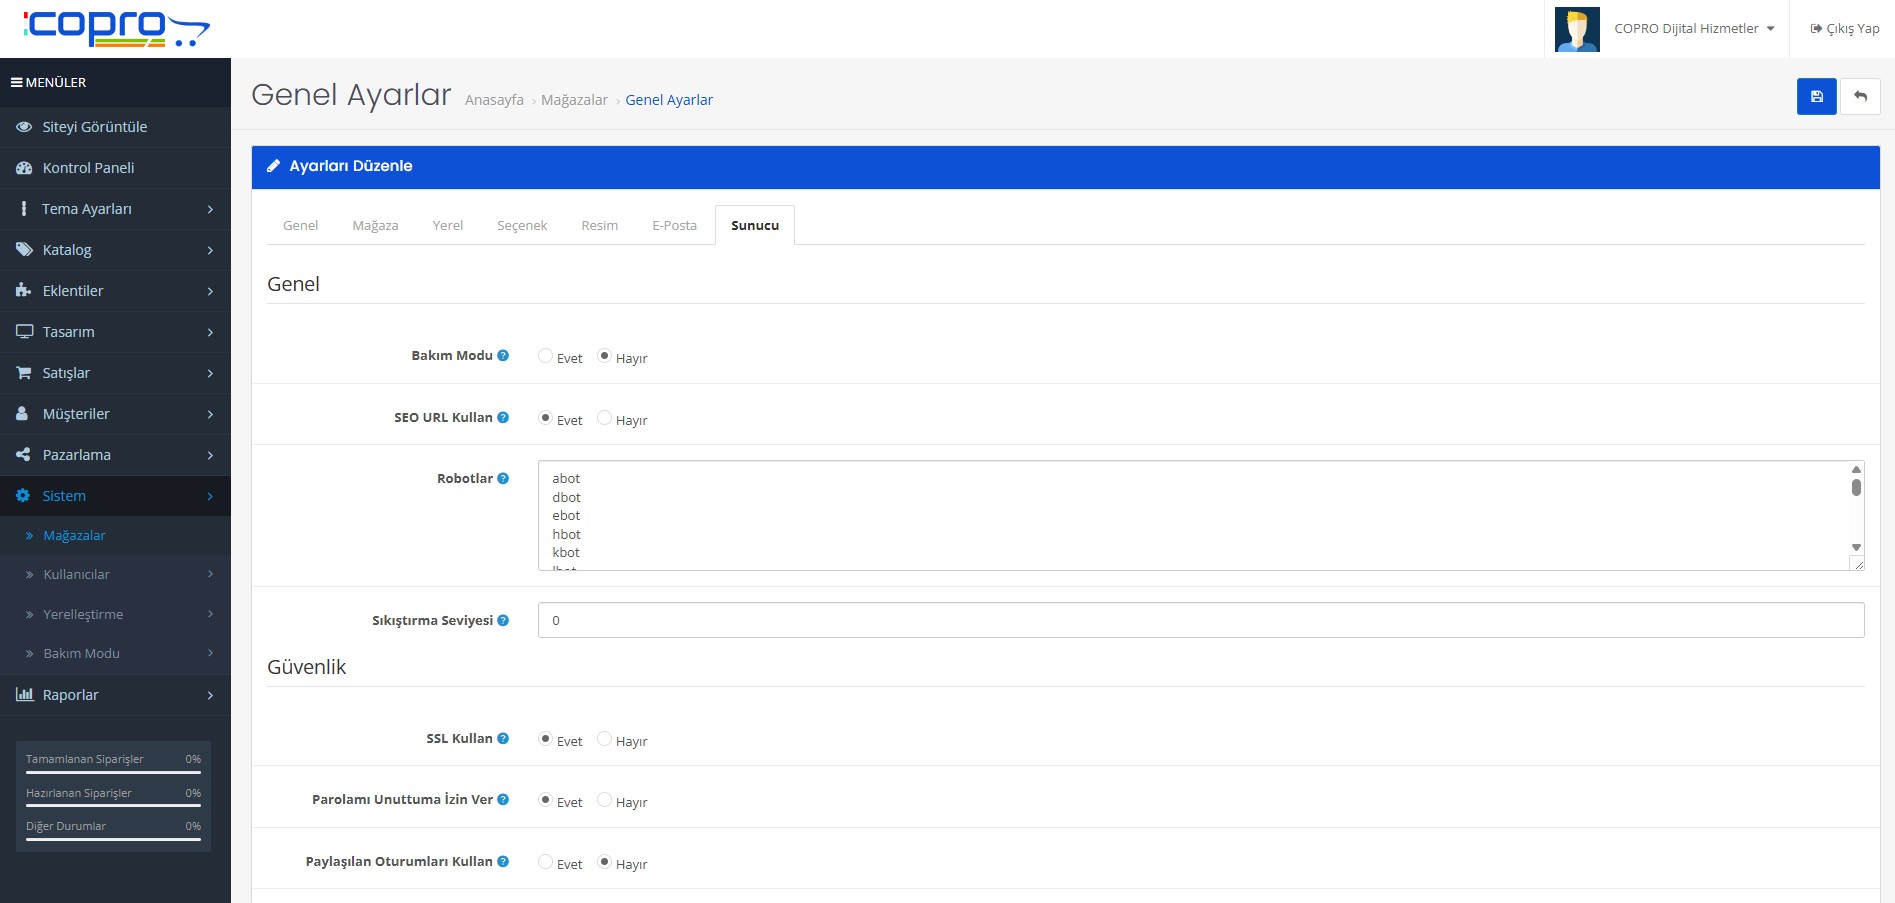The height and width of the screenshot is (903, 1895).
Task: Expand the Raporlar sidebar menu
Action: pos(115,695)
